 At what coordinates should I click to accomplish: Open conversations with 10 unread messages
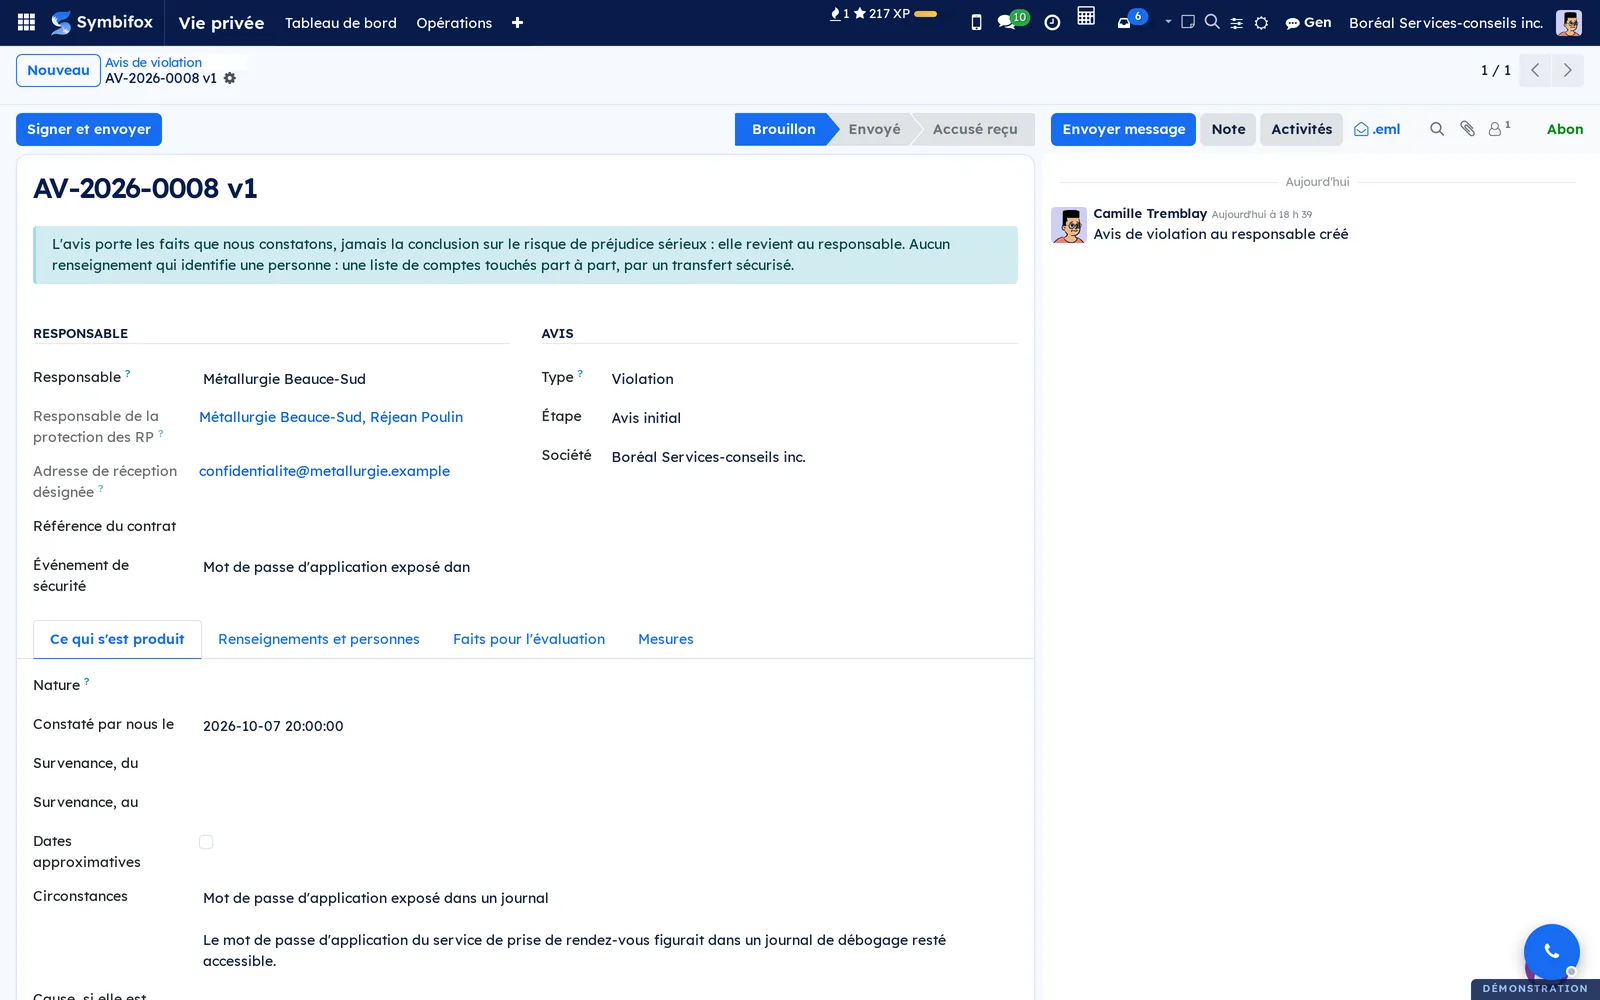coord(1012,21)
